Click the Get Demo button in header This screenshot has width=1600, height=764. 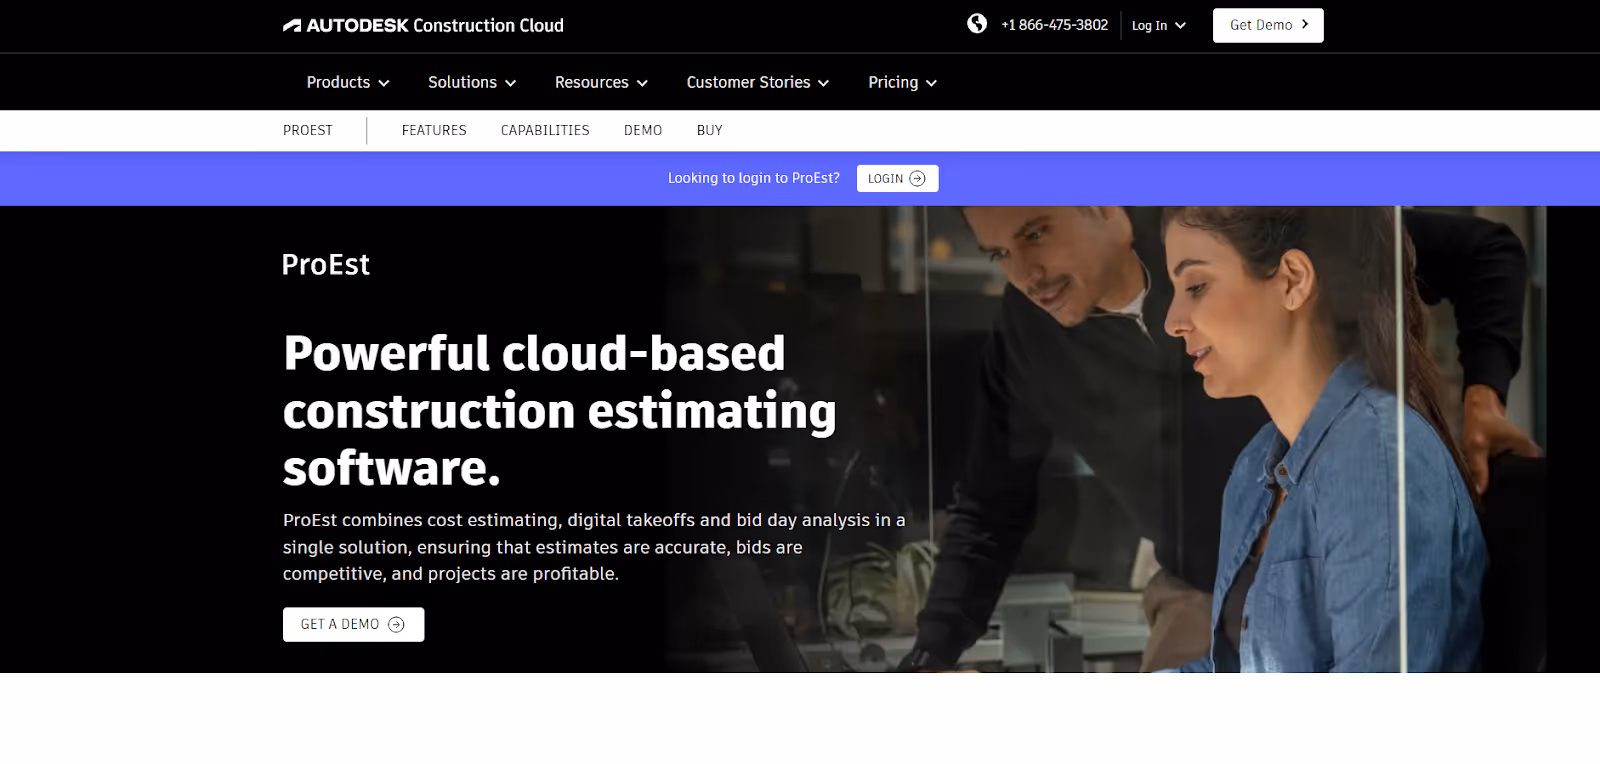(1268, 25)
